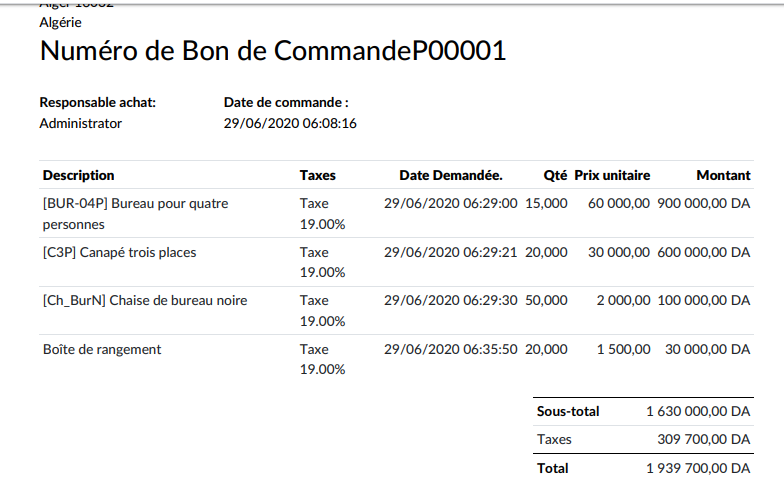Select the Chaise de bureau noire line
The image size is (784, 494).
(145, 300)
